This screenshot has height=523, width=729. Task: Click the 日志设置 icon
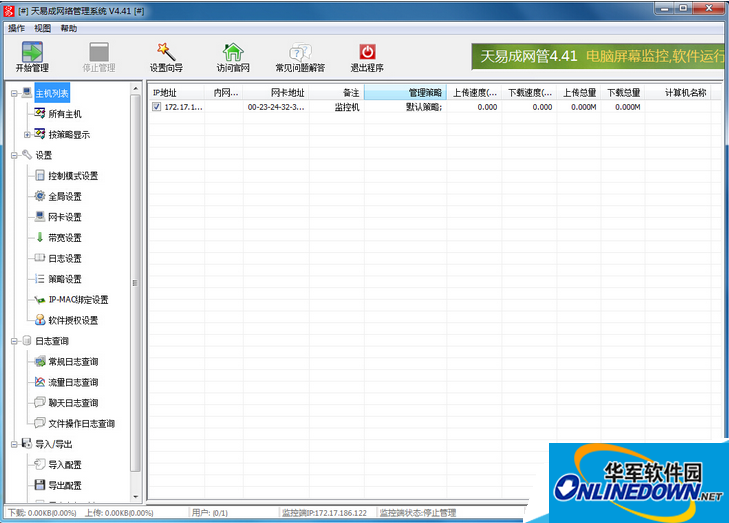40,258
